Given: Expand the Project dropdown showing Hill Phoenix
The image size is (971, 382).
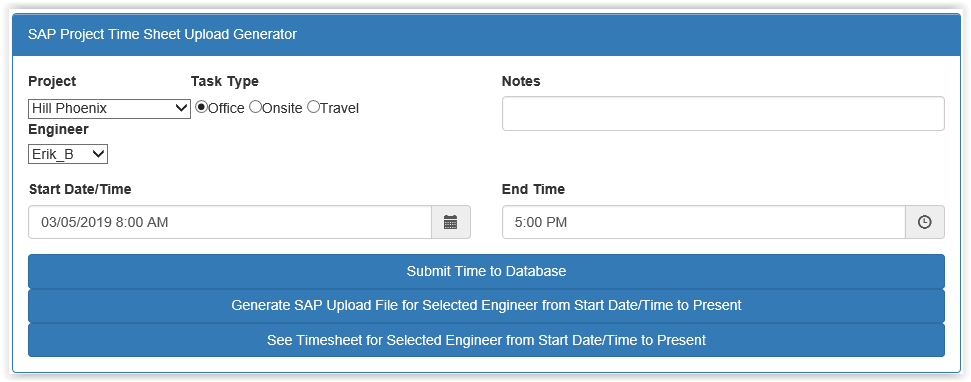Looking at the screenshot, I should pyautogui.click(x=109, y=108).
